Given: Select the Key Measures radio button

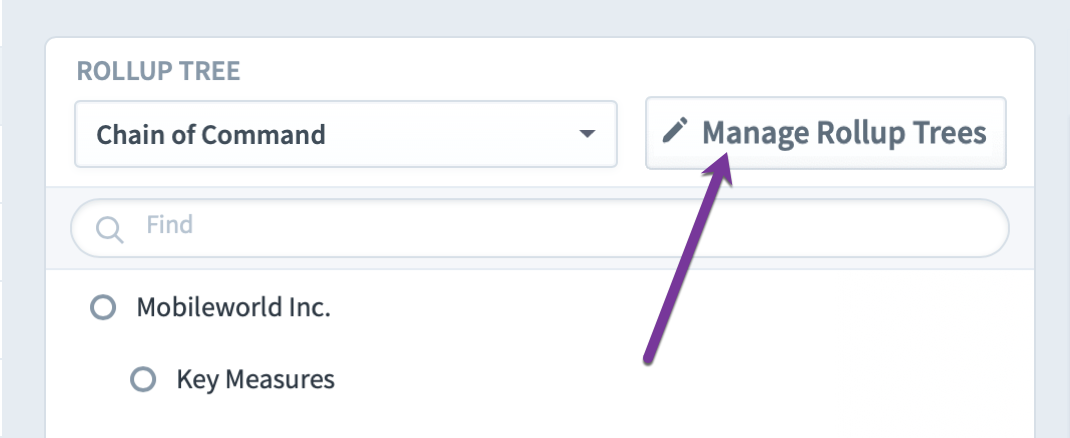Looking at the screenshot, I should (x=143, y=379).
